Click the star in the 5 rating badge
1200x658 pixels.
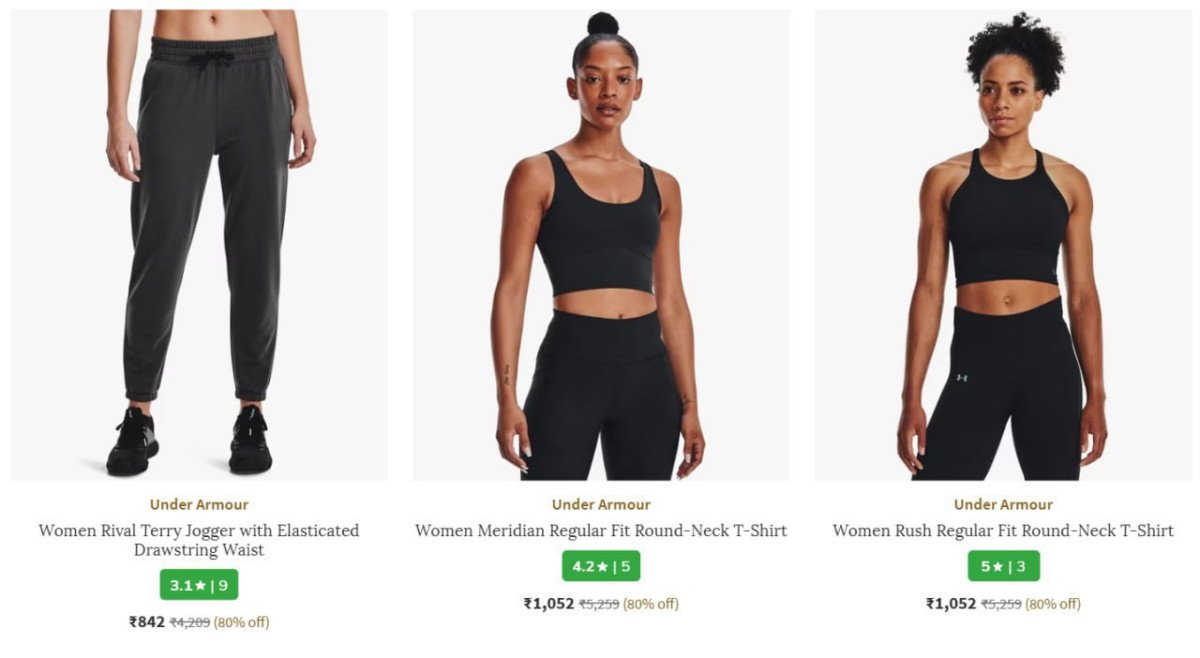(x=997, y=567)
